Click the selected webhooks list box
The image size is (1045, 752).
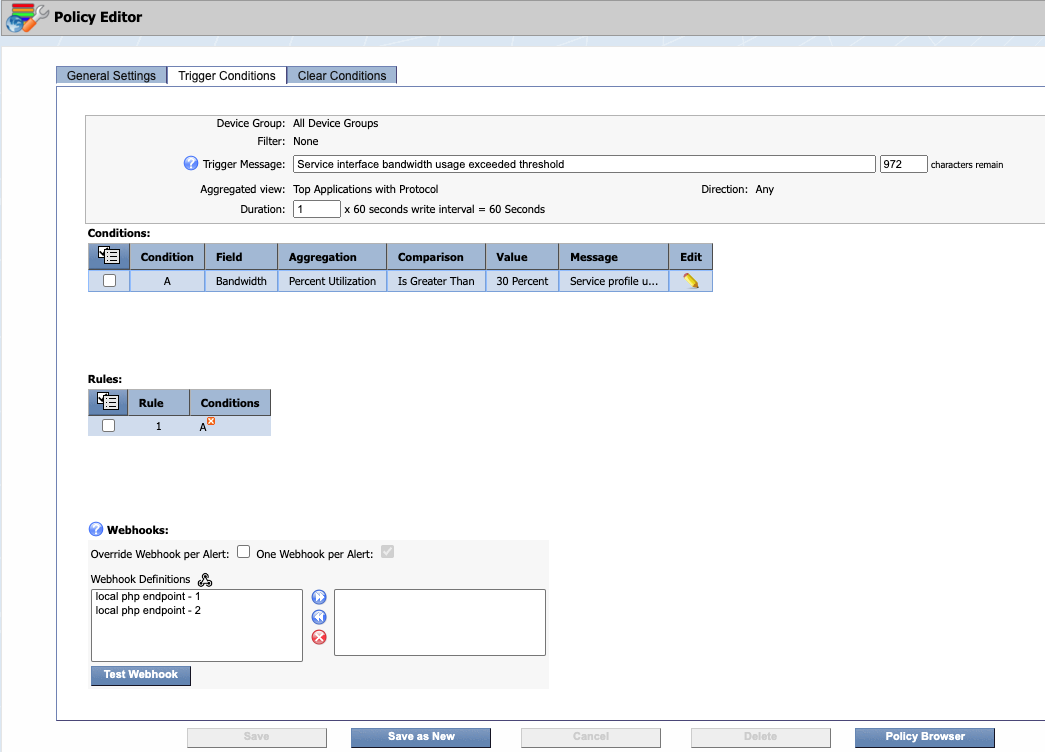(x=440, y=622)
